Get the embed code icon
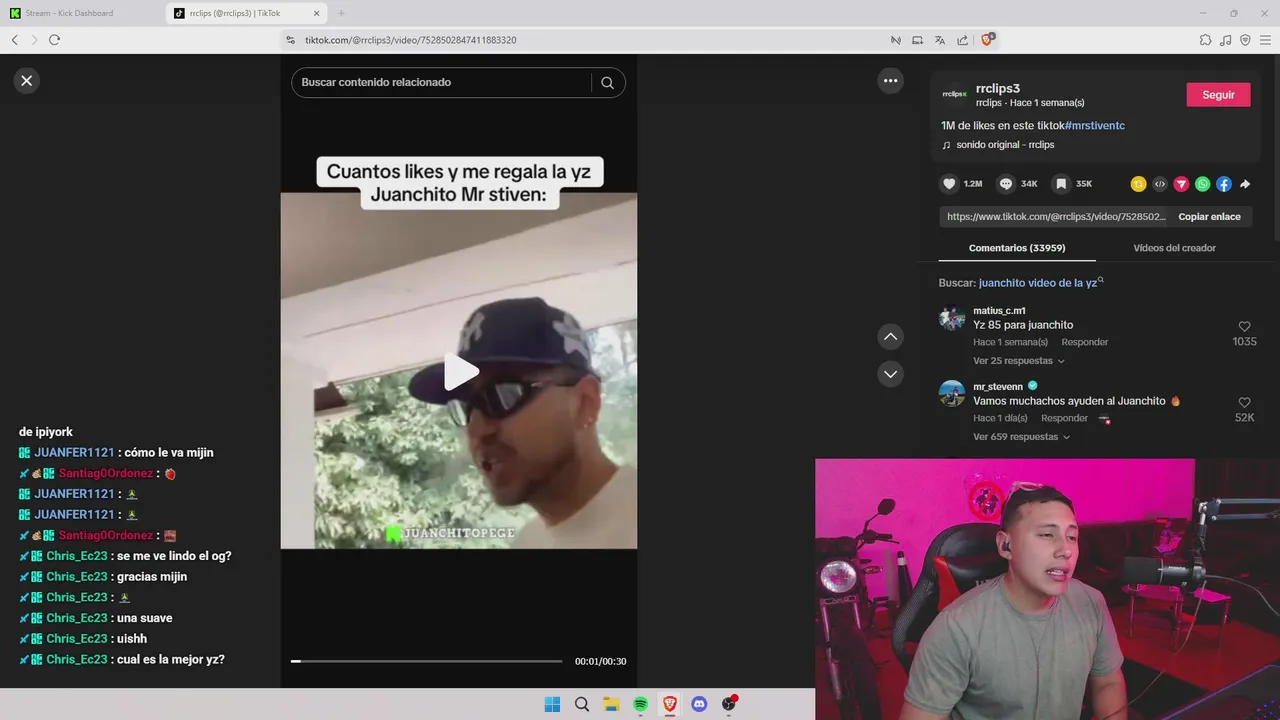 click(x=1160, y=184)
